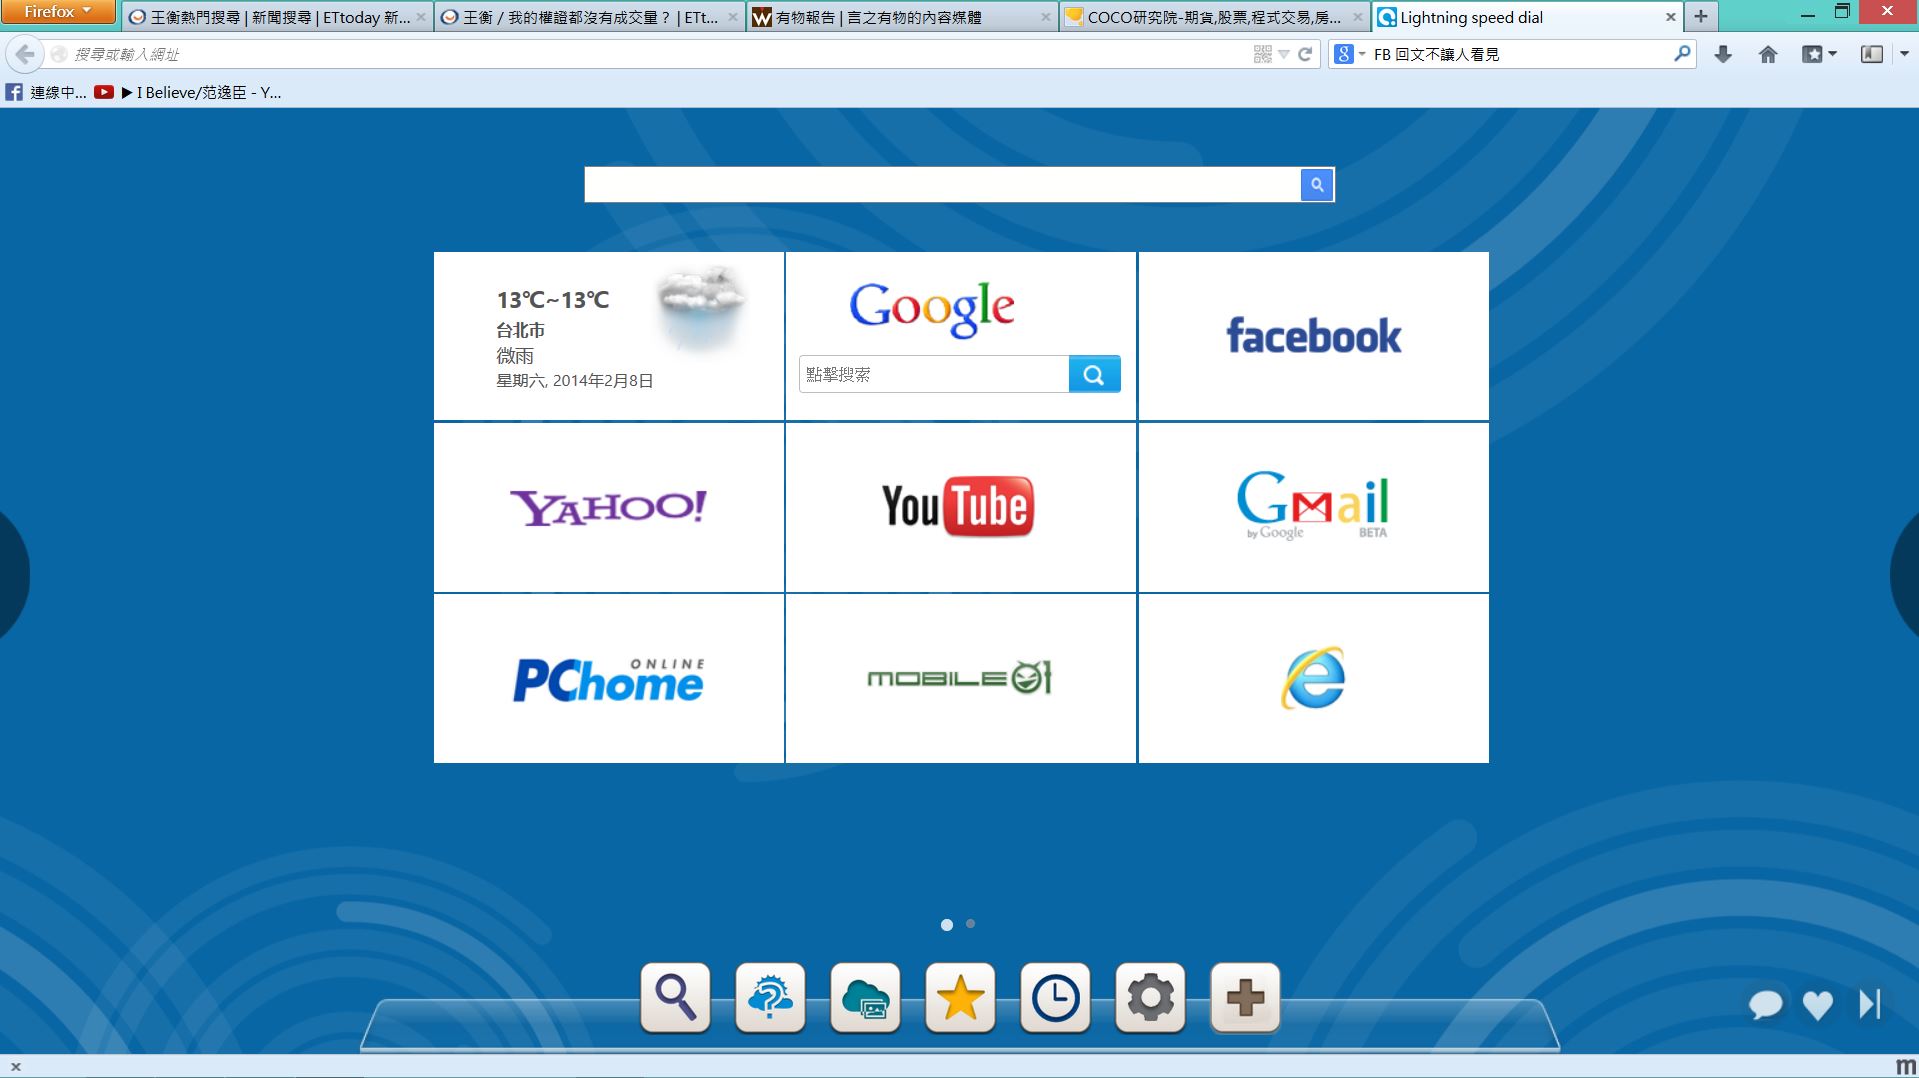1919x1078 pixels.
Task: Switch to the ETtoday 新聞搜尋 tab
Action: 278,17
